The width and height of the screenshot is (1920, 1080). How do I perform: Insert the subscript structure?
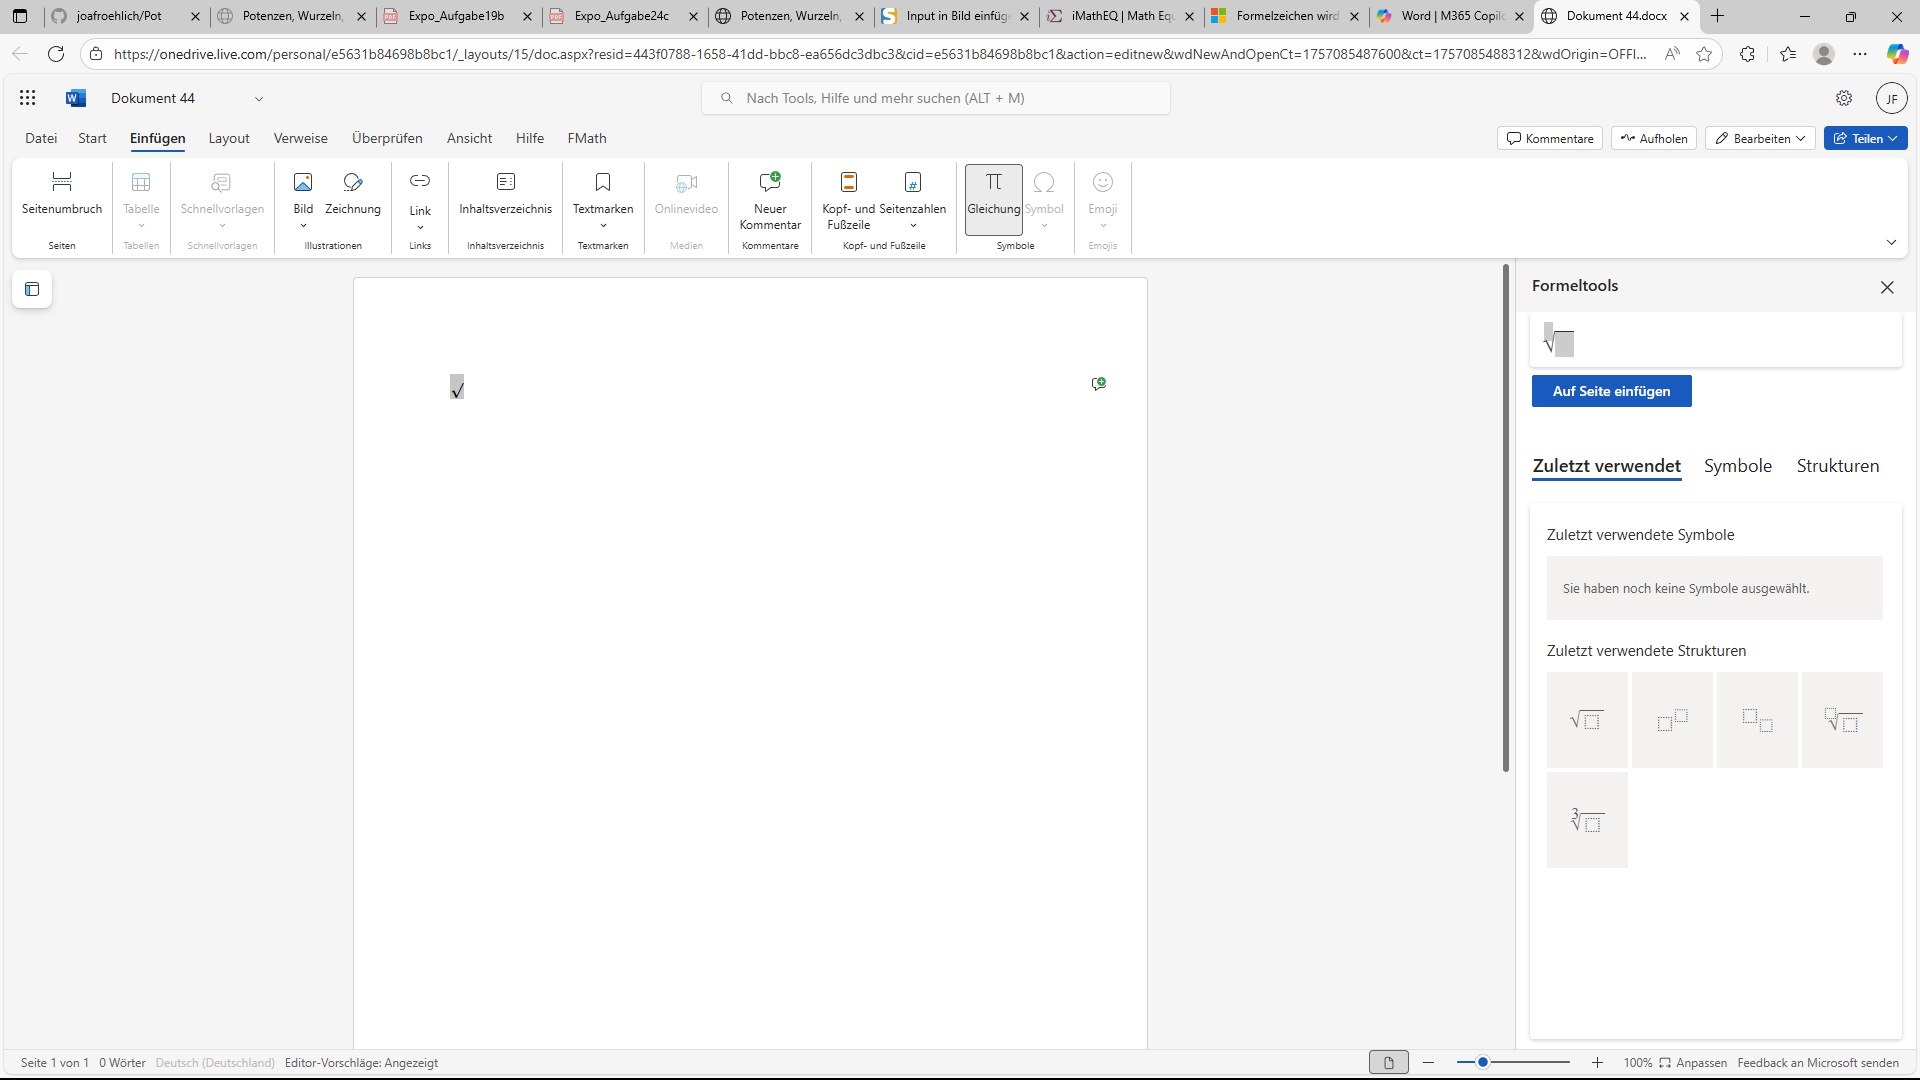1757,720
